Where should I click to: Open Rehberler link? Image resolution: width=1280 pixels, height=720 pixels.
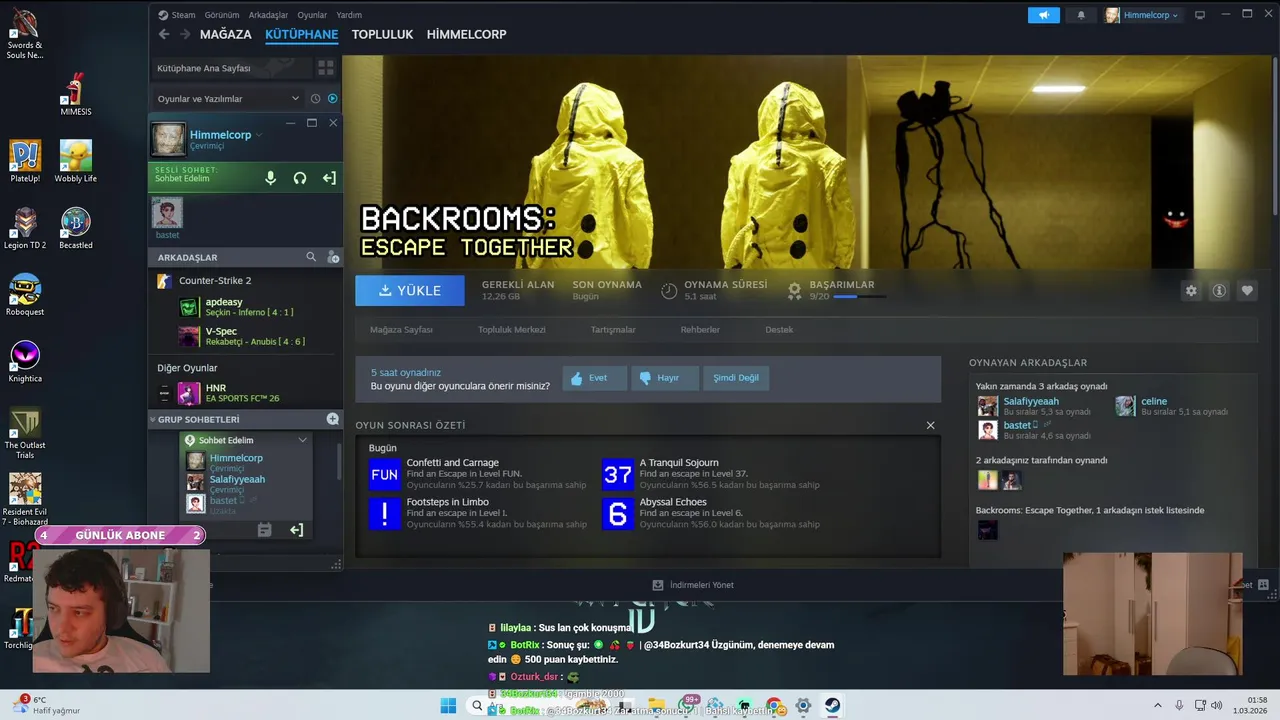(700, 330)
